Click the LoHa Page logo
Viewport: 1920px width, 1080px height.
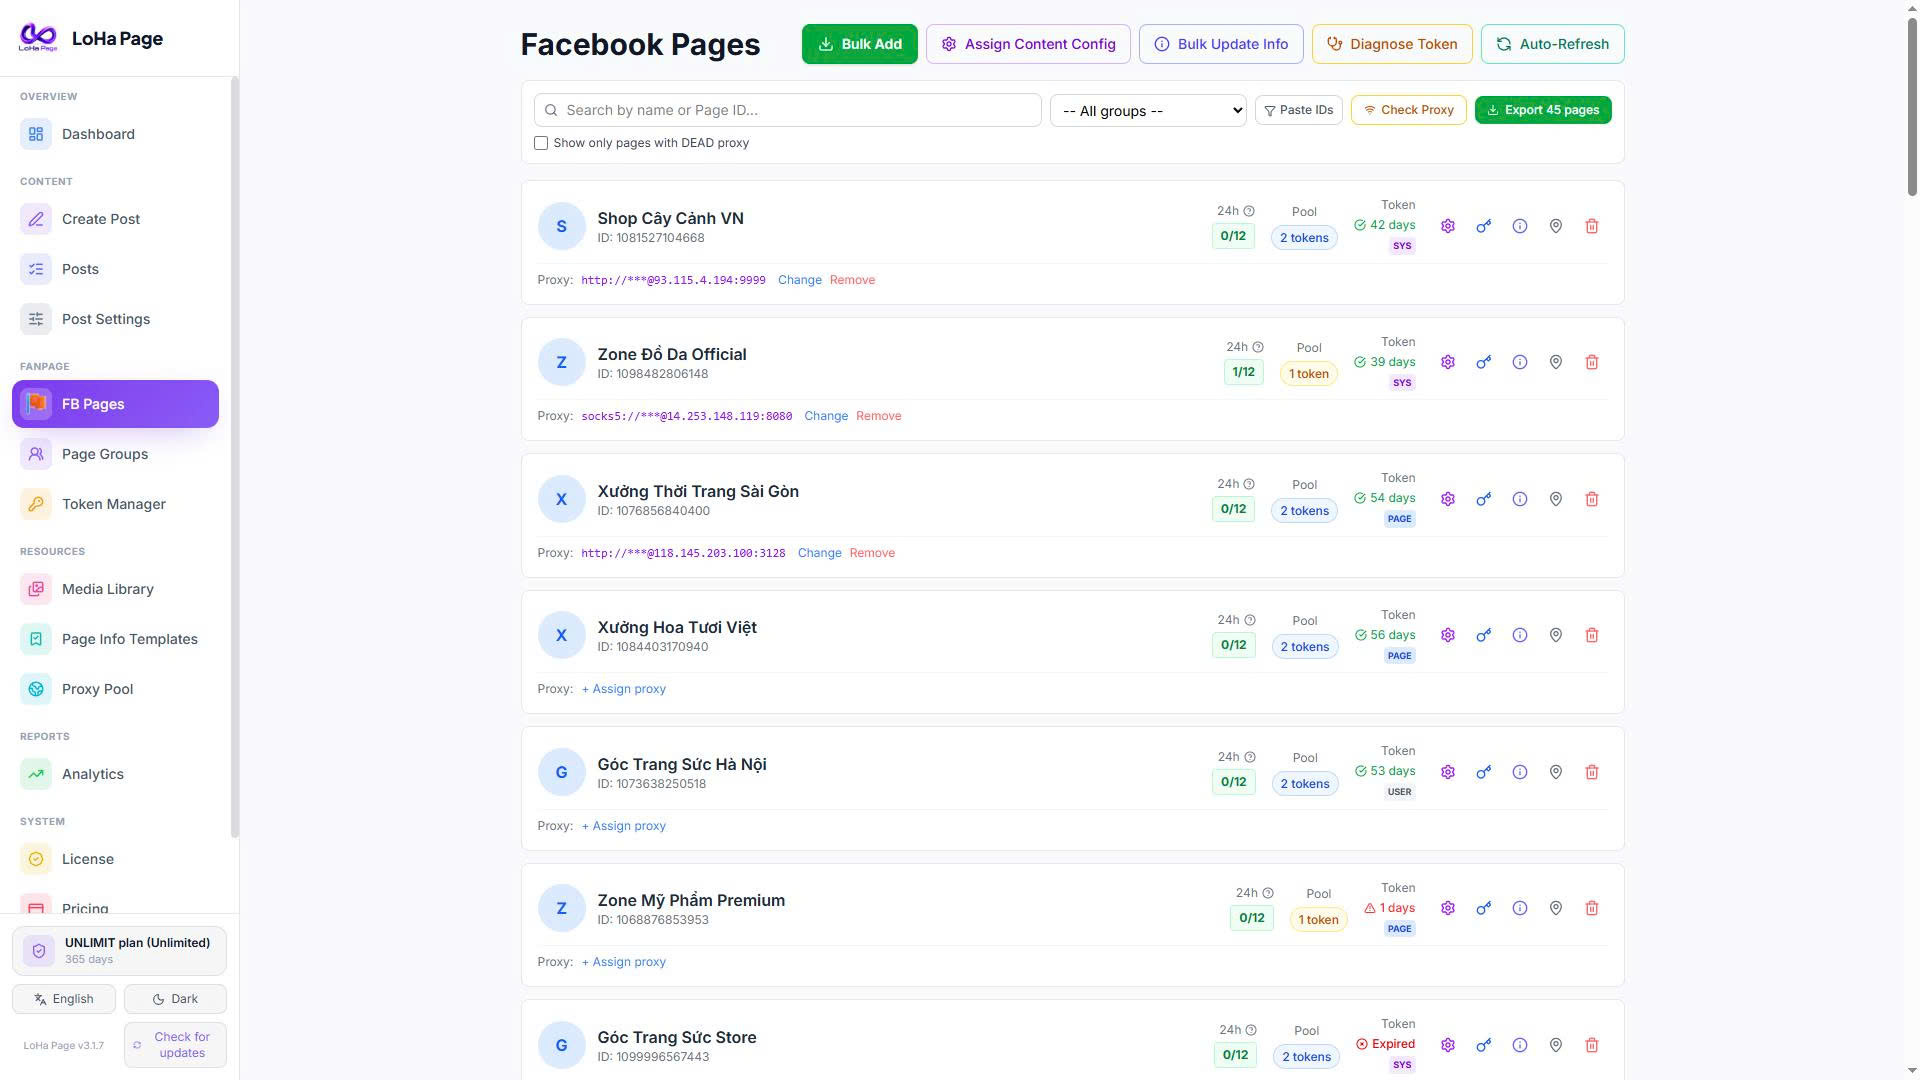coord(38,38)
